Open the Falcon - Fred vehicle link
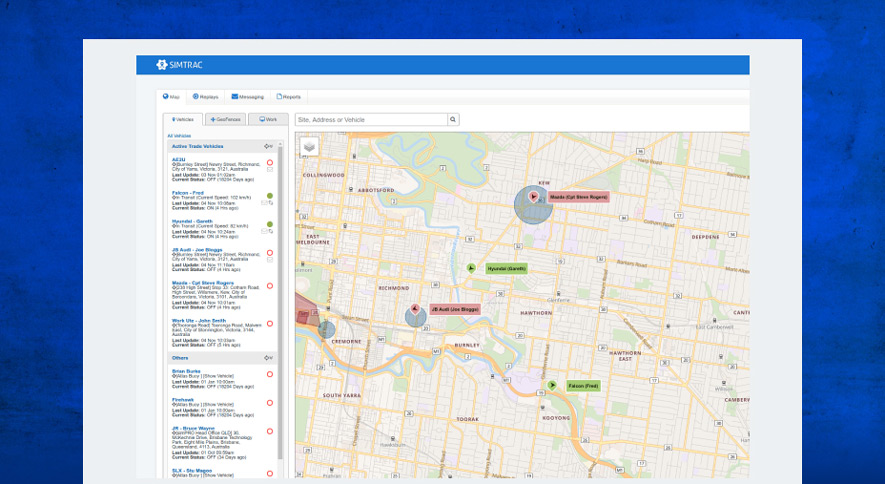 click(x=187, y=193)
